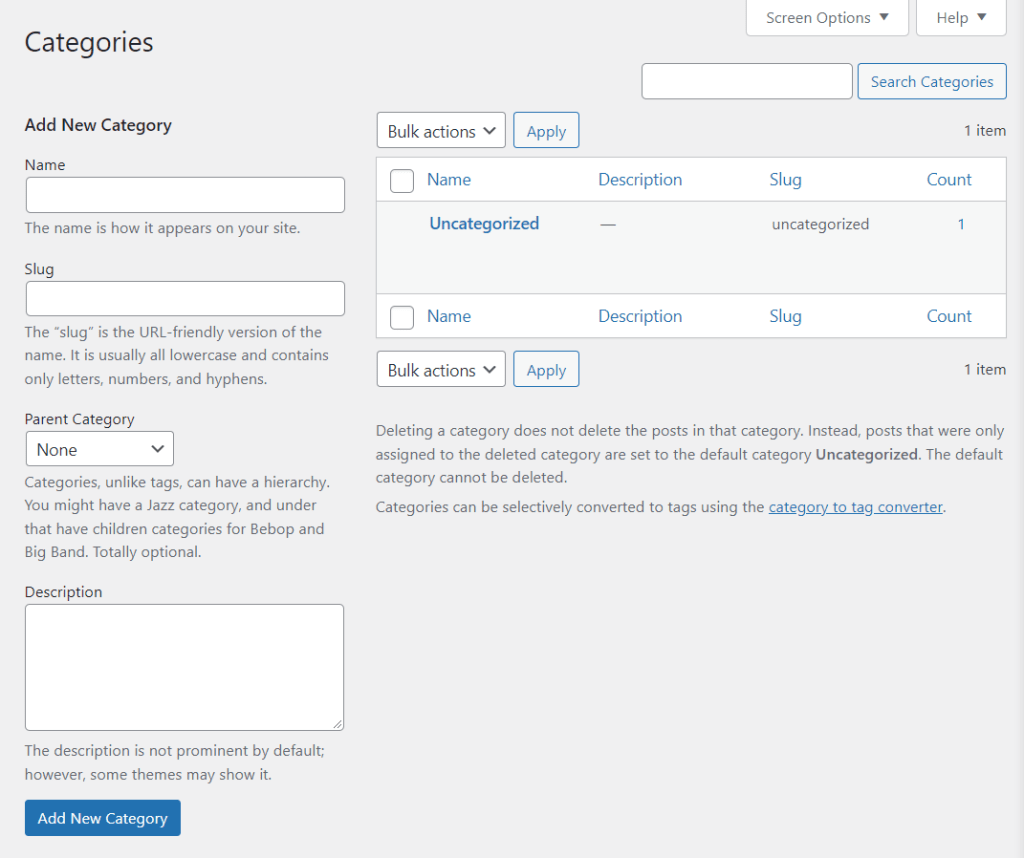The height and width of the screenshot is (858, 1024).
Task: Follow the category to tag converter link
Action: tap(855, 507)
